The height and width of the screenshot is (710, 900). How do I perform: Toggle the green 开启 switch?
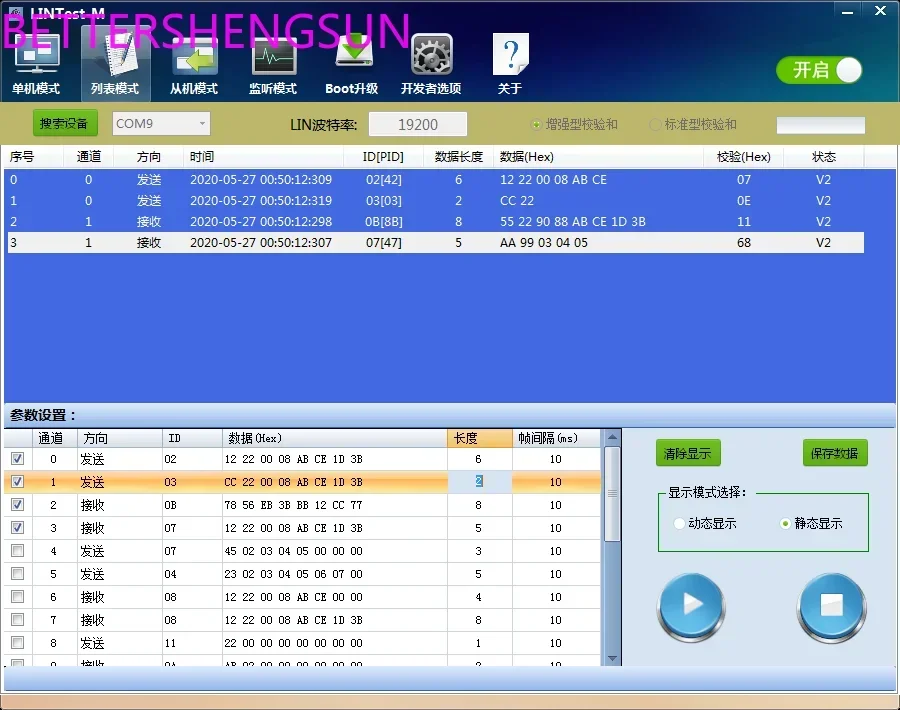pos(819,71)
